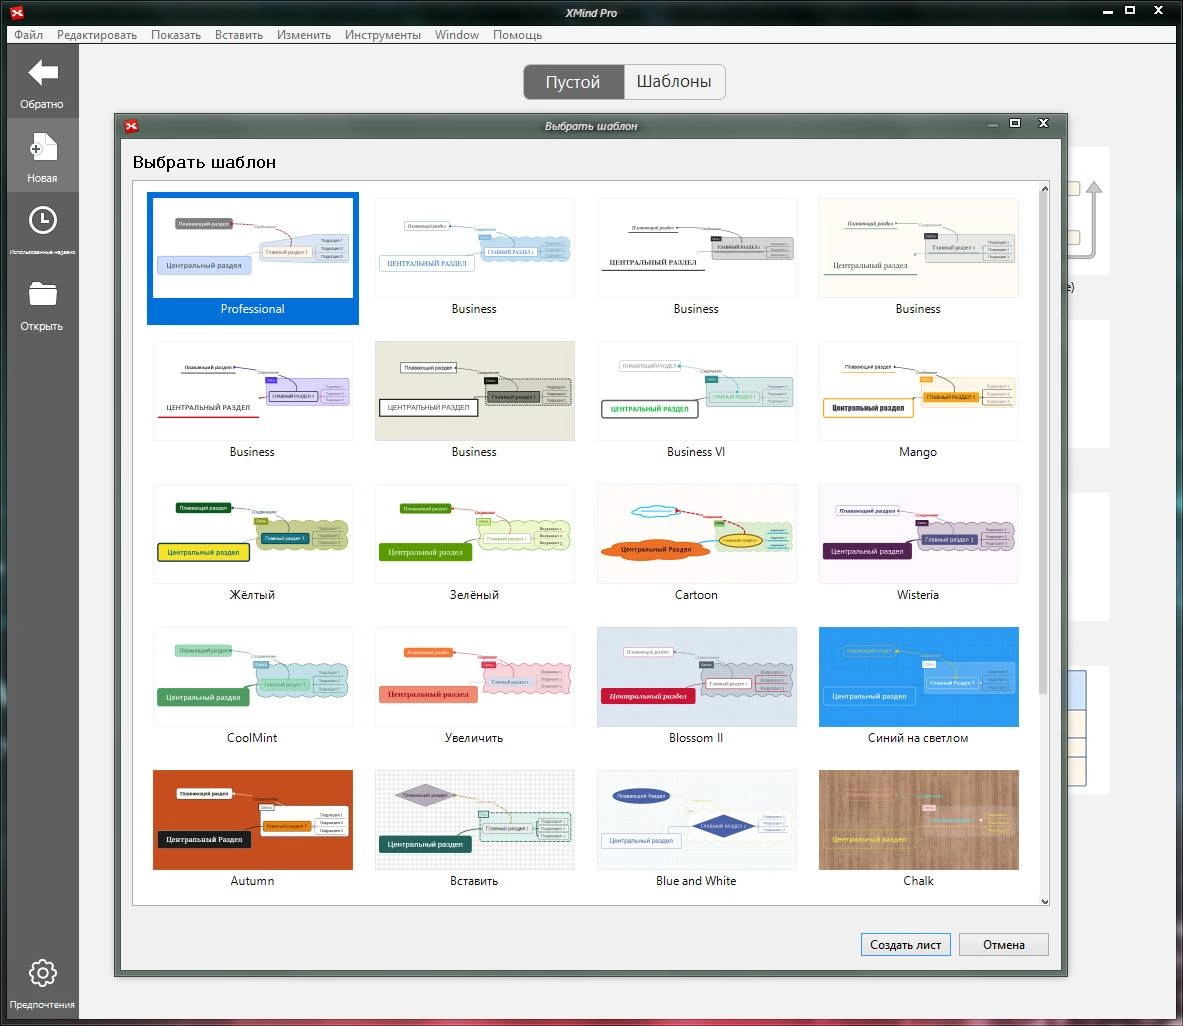This screenshot has width=1183, height=1026.
Task: Select the Blossom II template
Action: [x=696, y=677]
